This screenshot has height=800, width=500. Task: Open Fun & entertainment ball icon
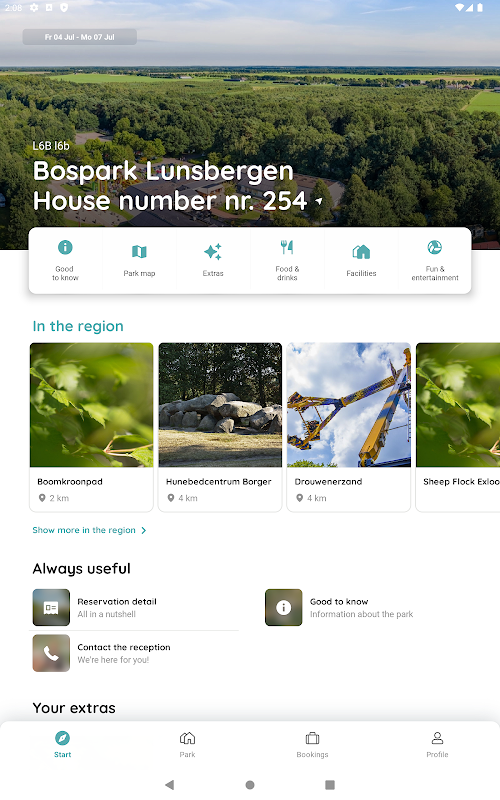[x=435, y=247]
